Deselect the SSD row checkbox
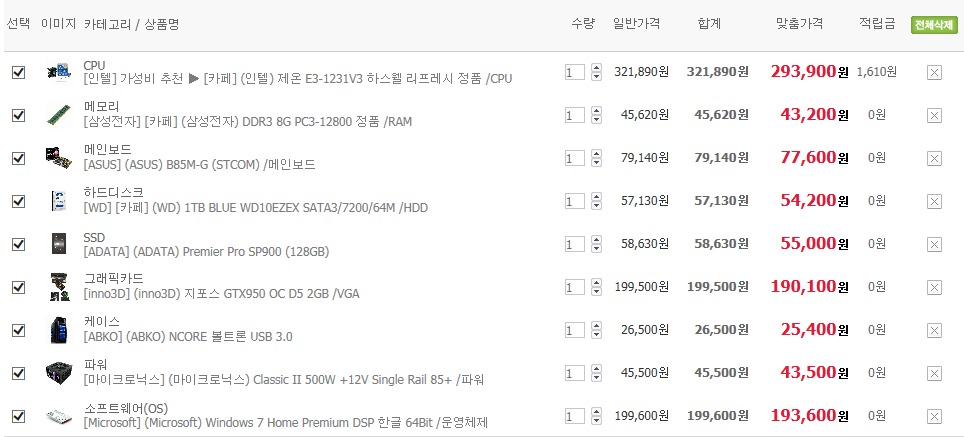Viewport: 964px width, 437px height. [18, 245]
